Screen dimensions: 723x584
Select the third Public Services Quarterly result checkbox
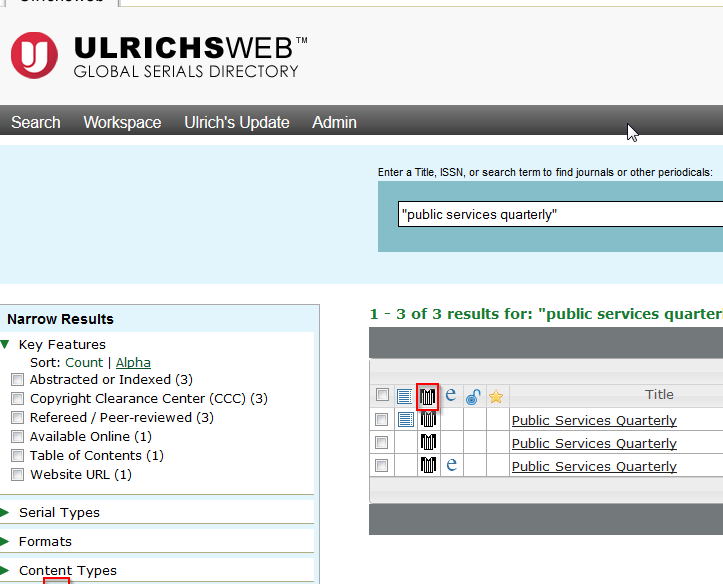point(381,466)
